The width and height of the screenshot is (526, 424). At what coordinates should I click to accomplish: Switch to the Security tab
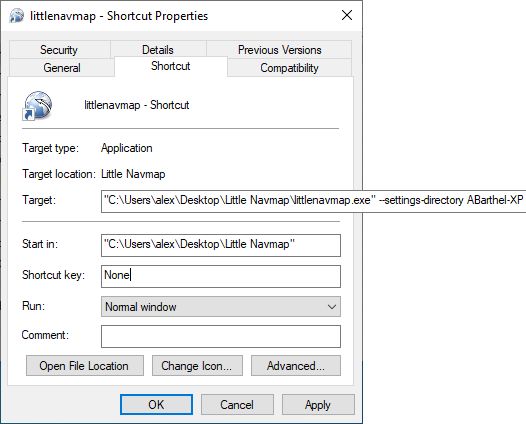tap(59, 50)
